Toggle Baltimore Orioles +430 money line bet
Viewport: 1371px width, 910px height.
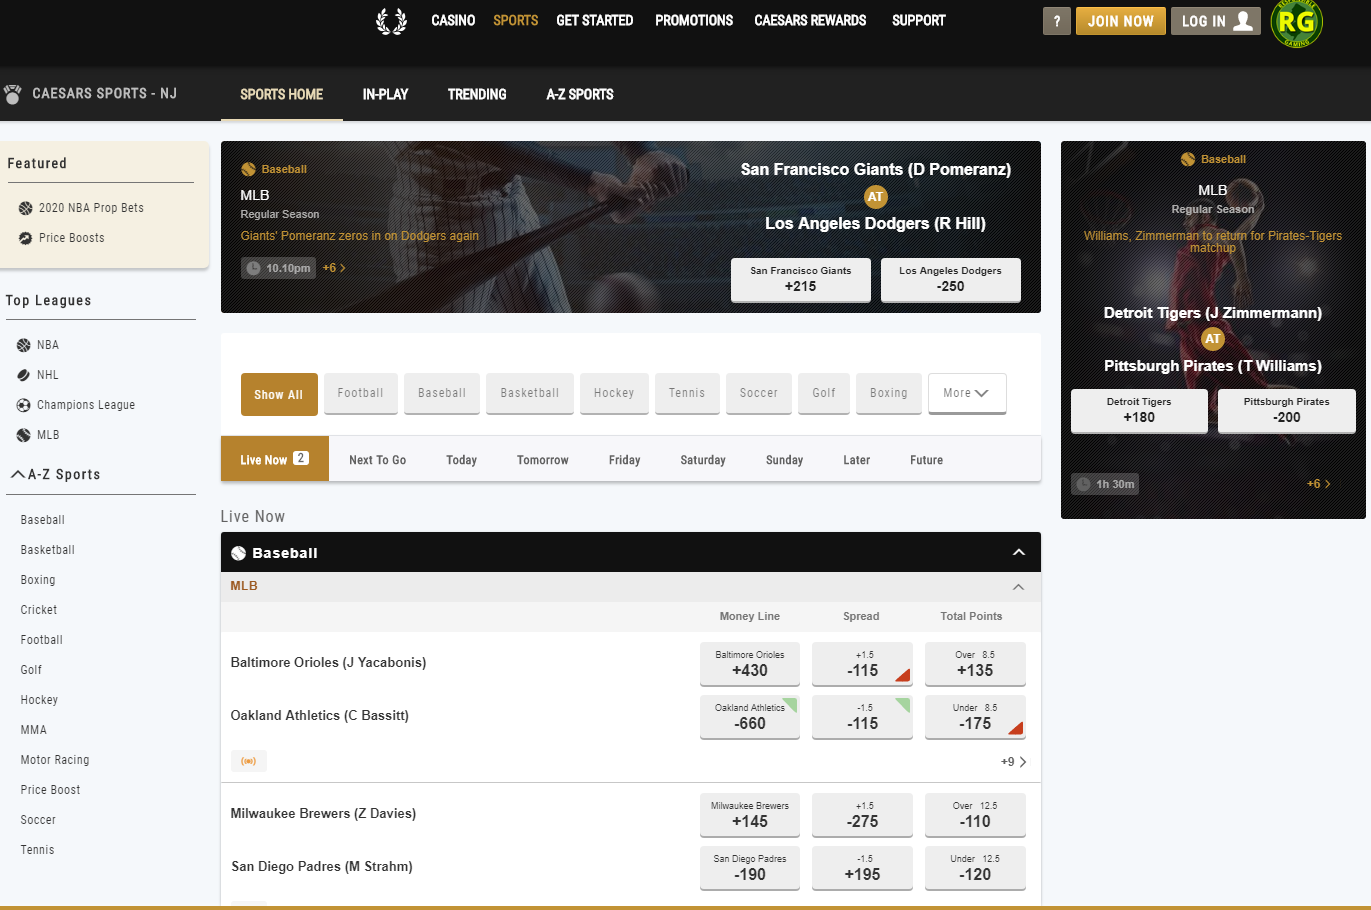click(x=750, y=663)
